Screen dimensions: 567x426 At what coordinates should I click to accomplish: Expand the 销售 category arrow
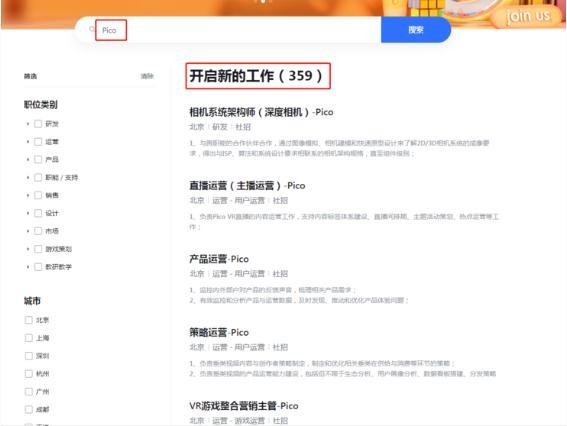click(28, 195)
